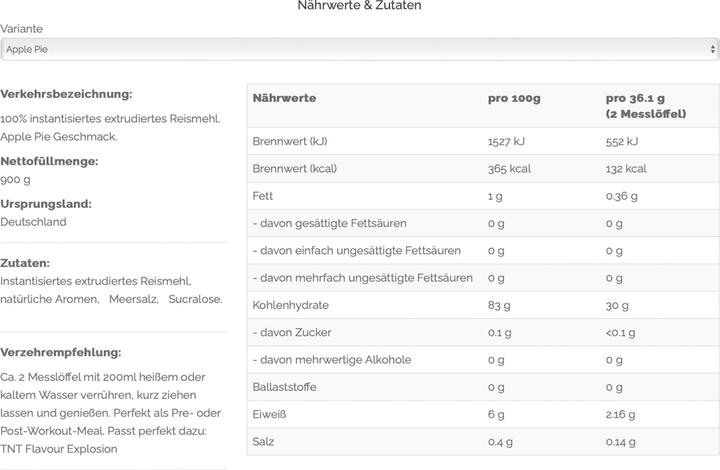Select the Brennwert (kcal) table row
This screenshot has height=470, width=720.
483,169
